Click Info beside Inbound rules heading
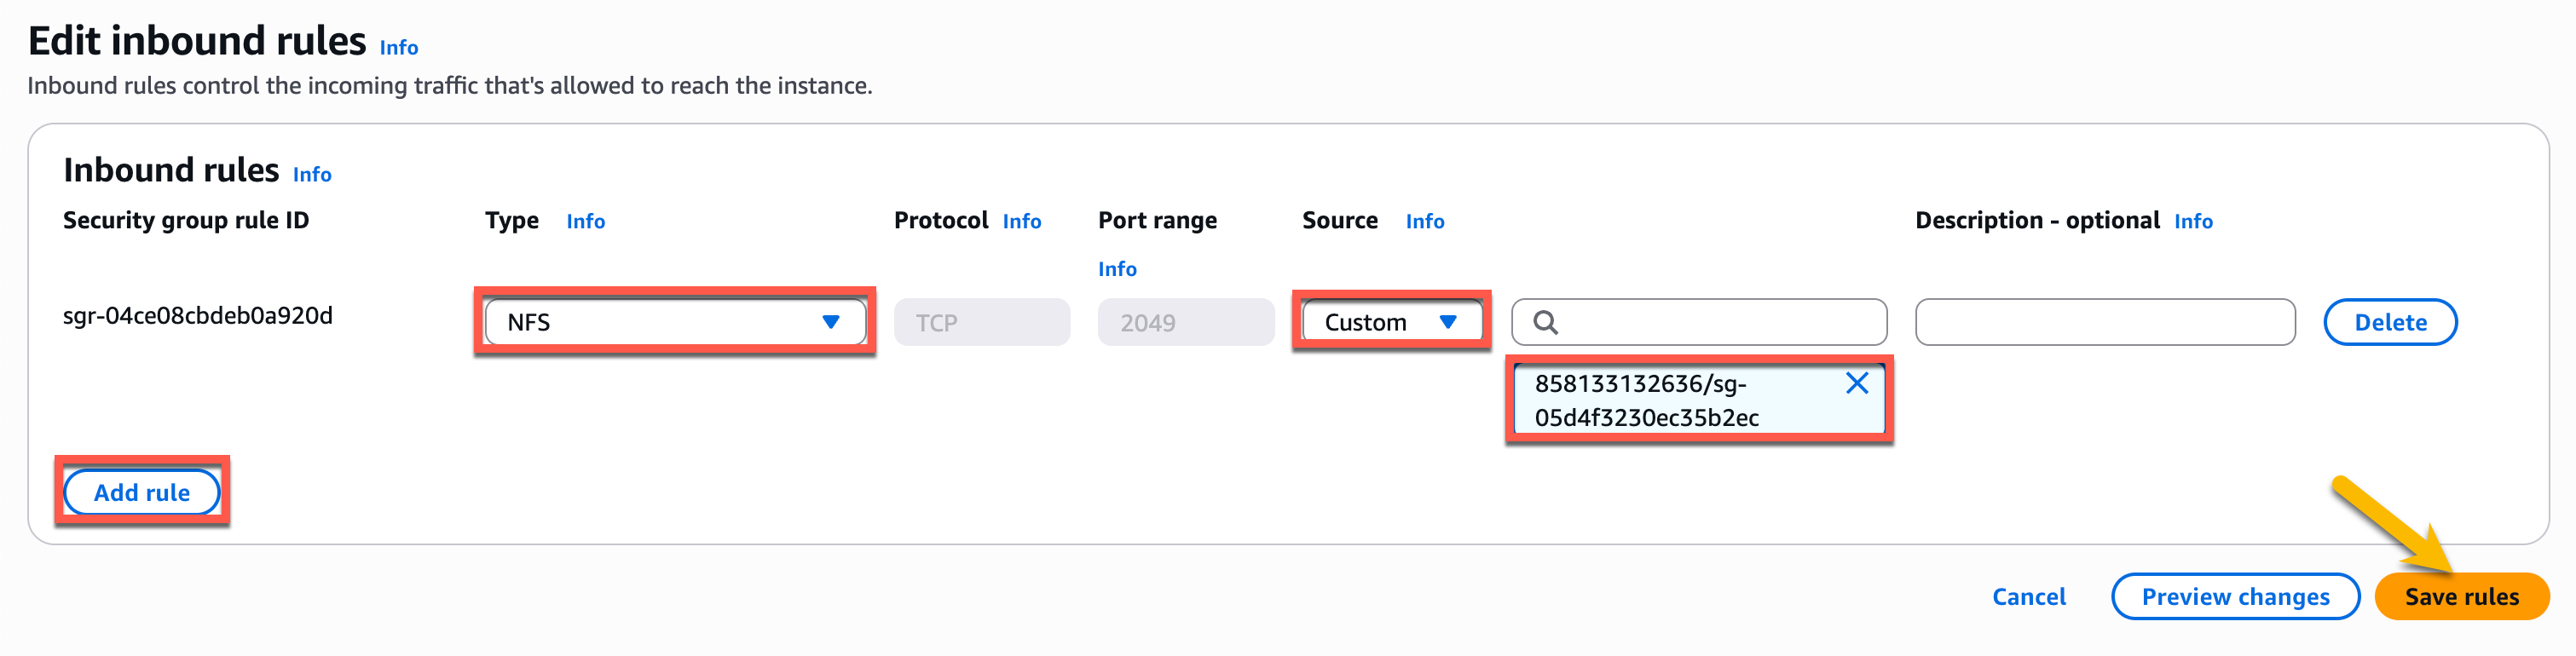The height and width of the screenshot is (656, 2576). 311,174
